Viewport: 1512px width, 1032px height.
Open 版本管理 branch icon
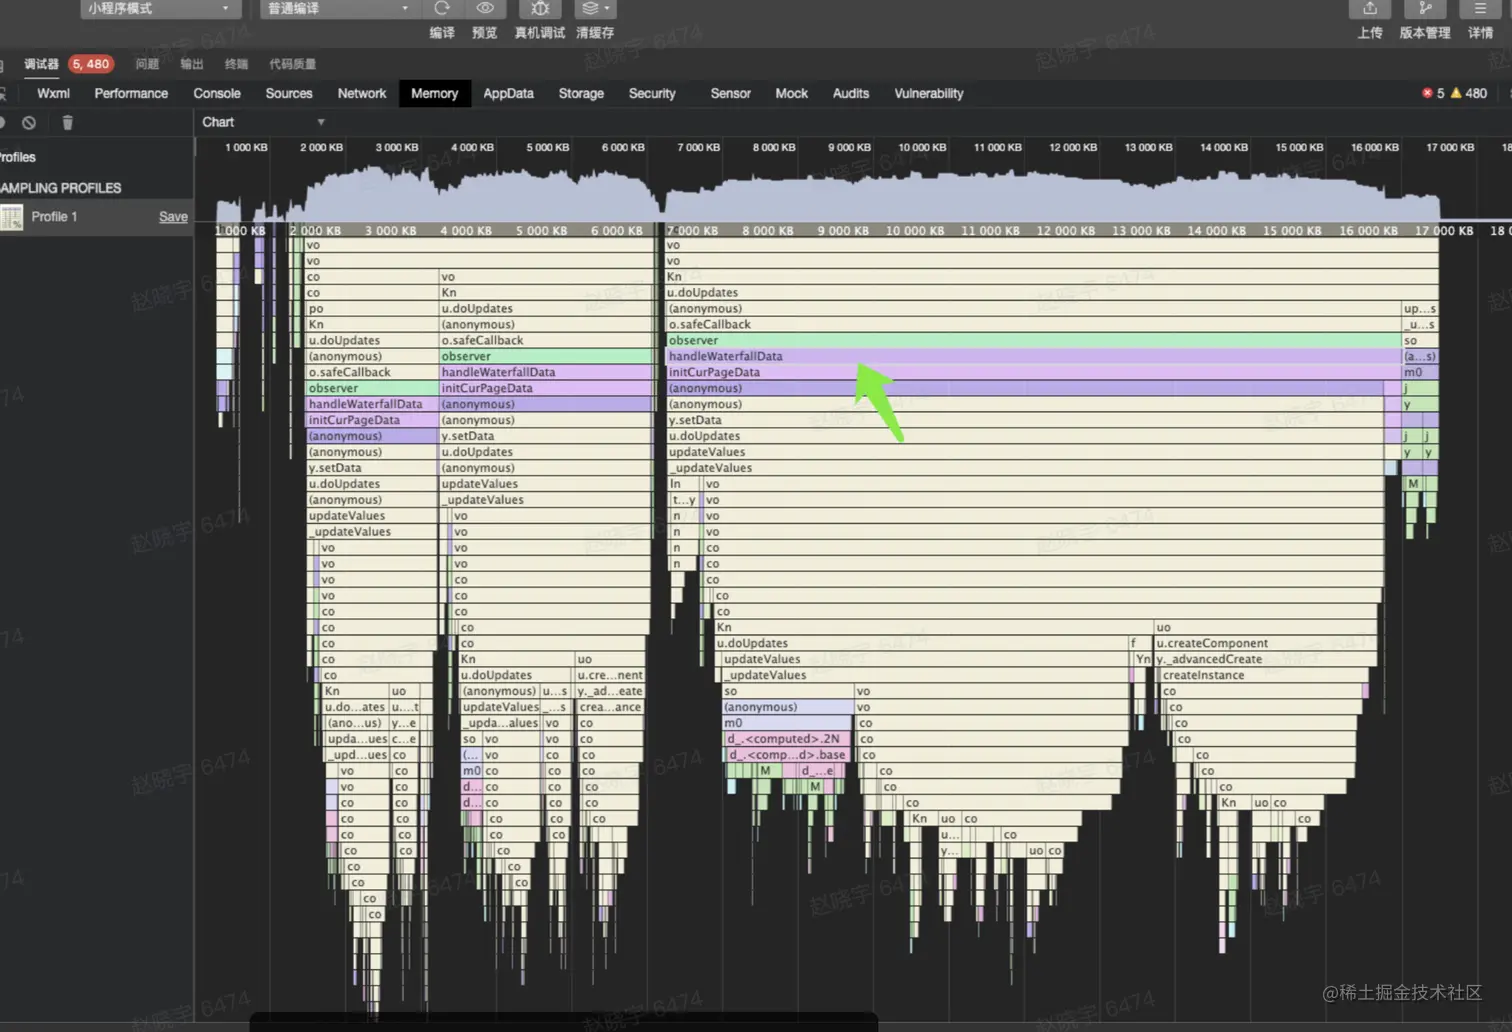pyautogui.click(x=1425, y=9)
